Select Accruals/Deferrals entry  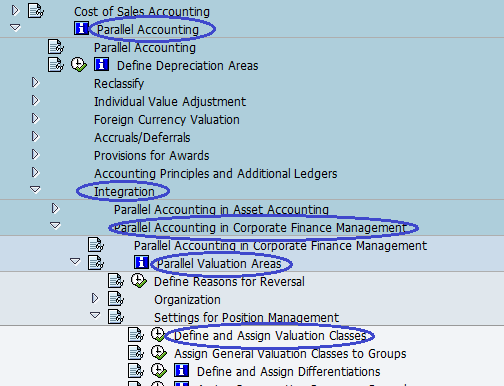(x=142, y=138)
